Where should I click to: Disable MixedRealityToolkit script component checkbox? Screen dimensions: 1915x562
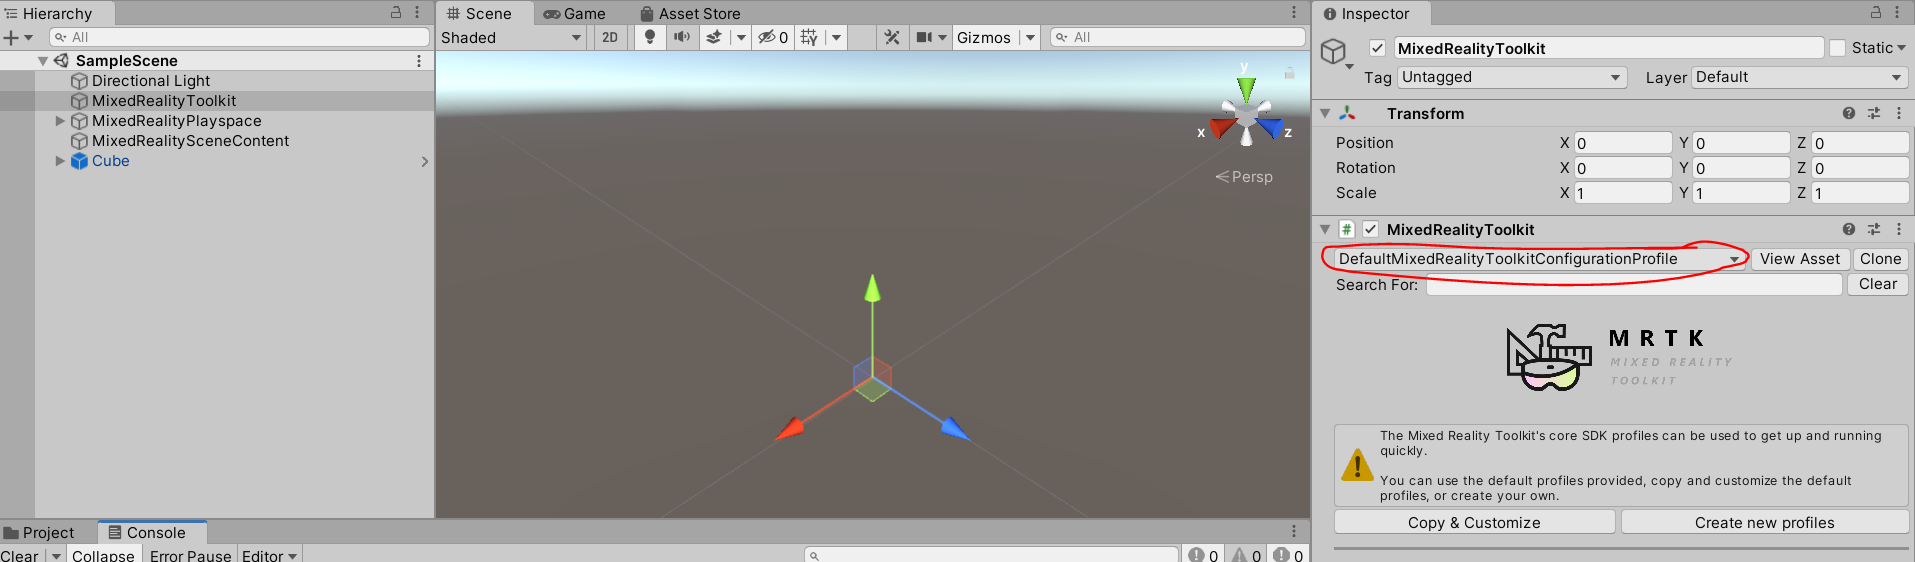pos(1370,229)
